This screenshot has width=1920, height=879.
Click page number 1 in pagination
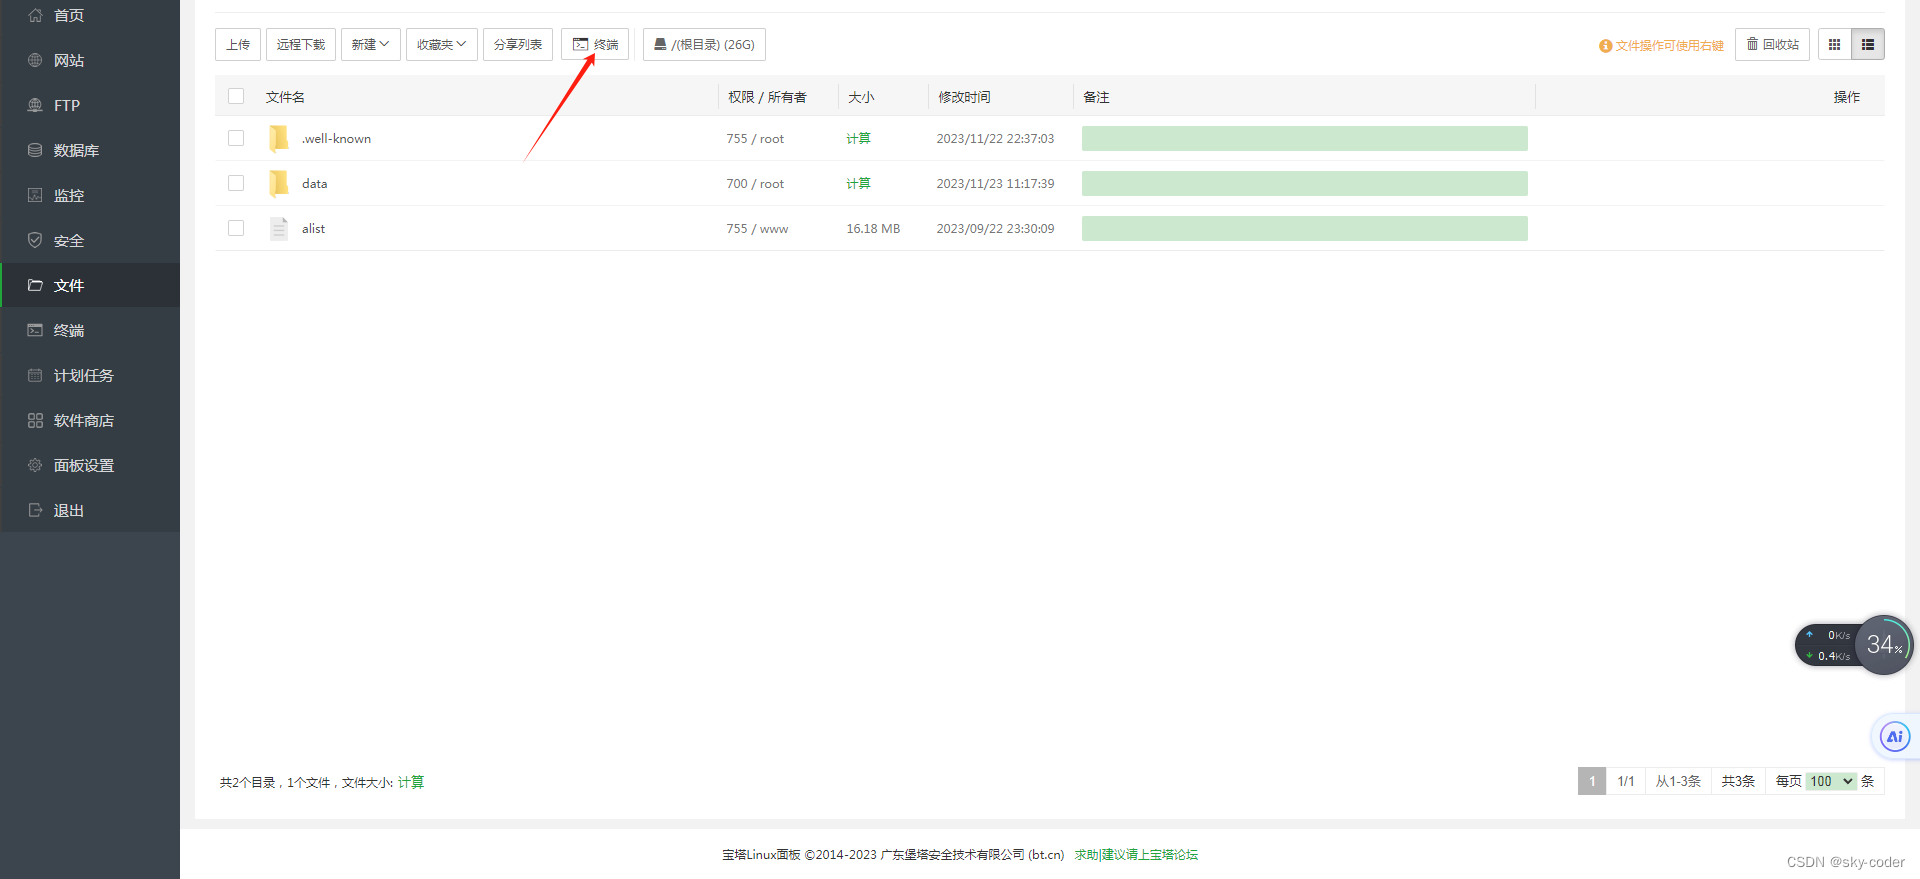1592,781
